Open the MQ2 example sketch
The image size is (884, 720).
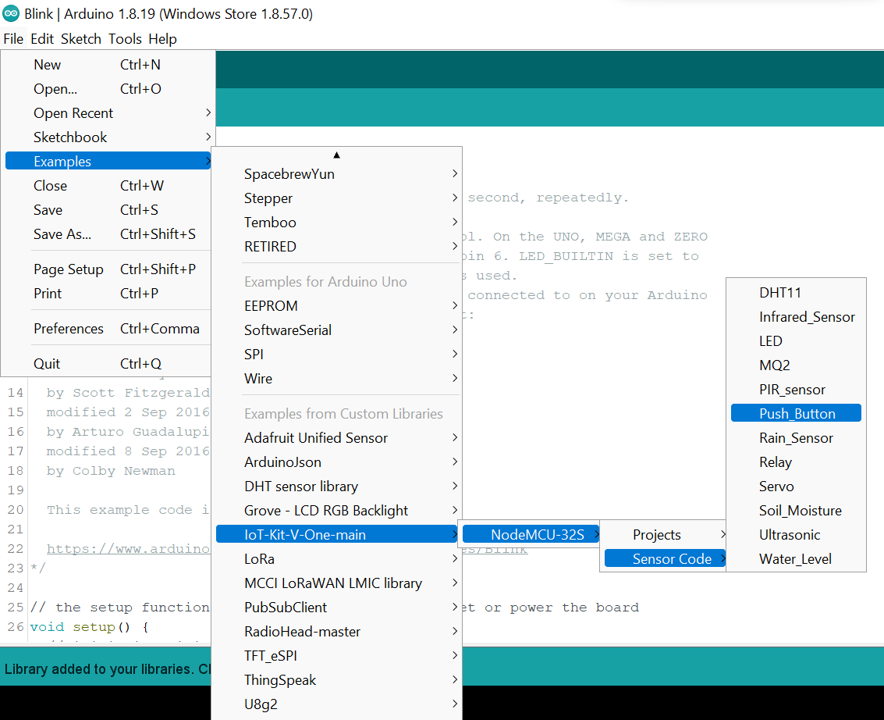pyautogui.click(x=796, y=365)
